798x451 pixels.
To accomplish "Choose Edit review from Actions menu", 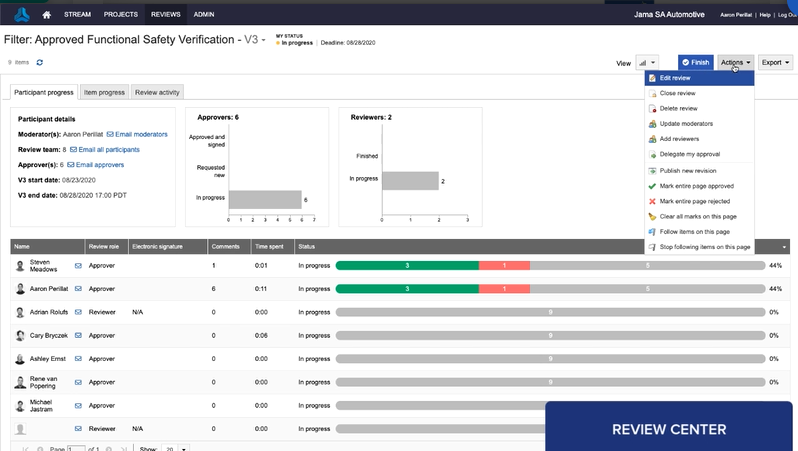I will tap(699, 78).
